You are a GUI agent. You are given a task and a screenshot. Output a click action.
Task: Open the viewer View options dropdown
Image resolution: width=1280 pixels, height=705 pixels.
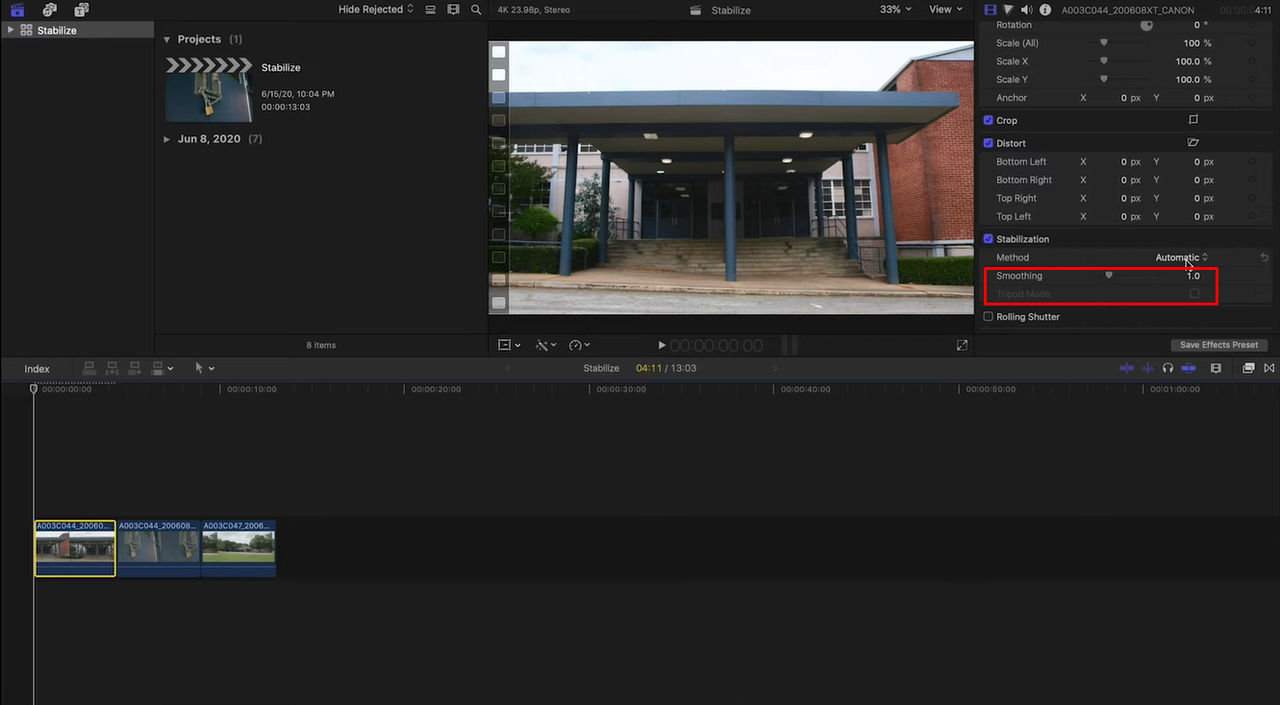945,9
